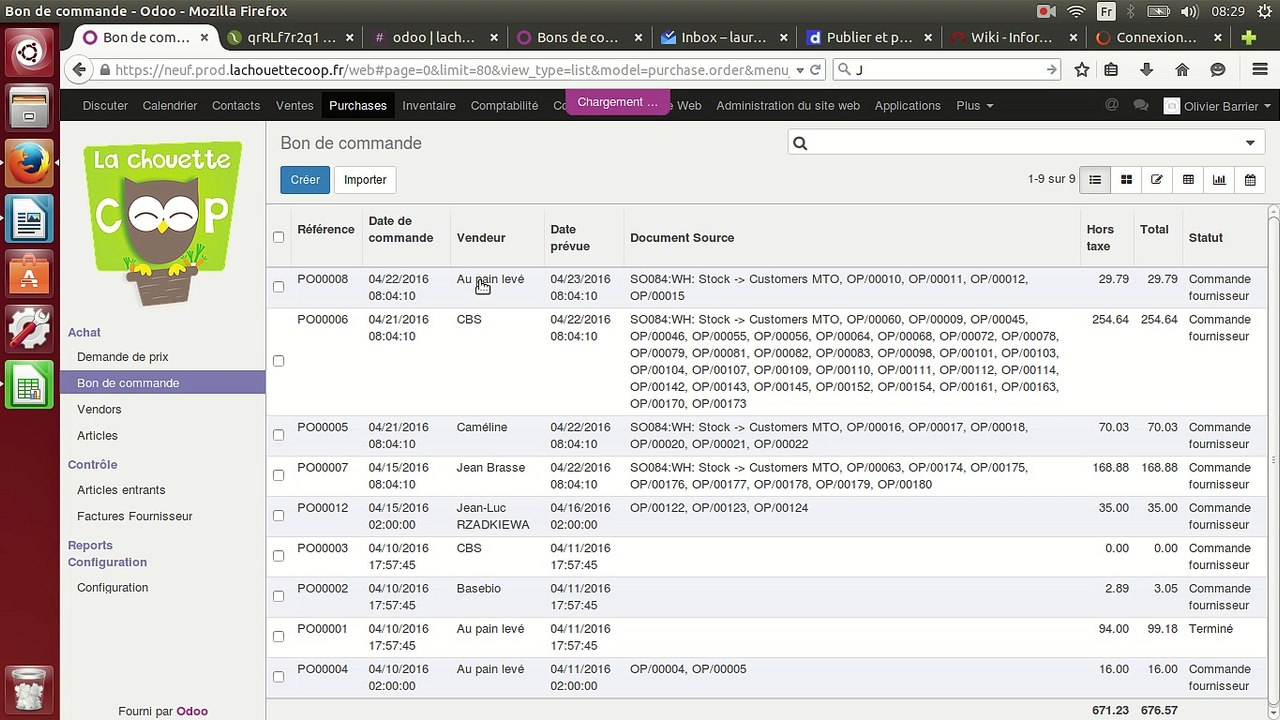The image size is (1280, 720).
Task: Switch to pivot table view
Action: coord(1188,180)
